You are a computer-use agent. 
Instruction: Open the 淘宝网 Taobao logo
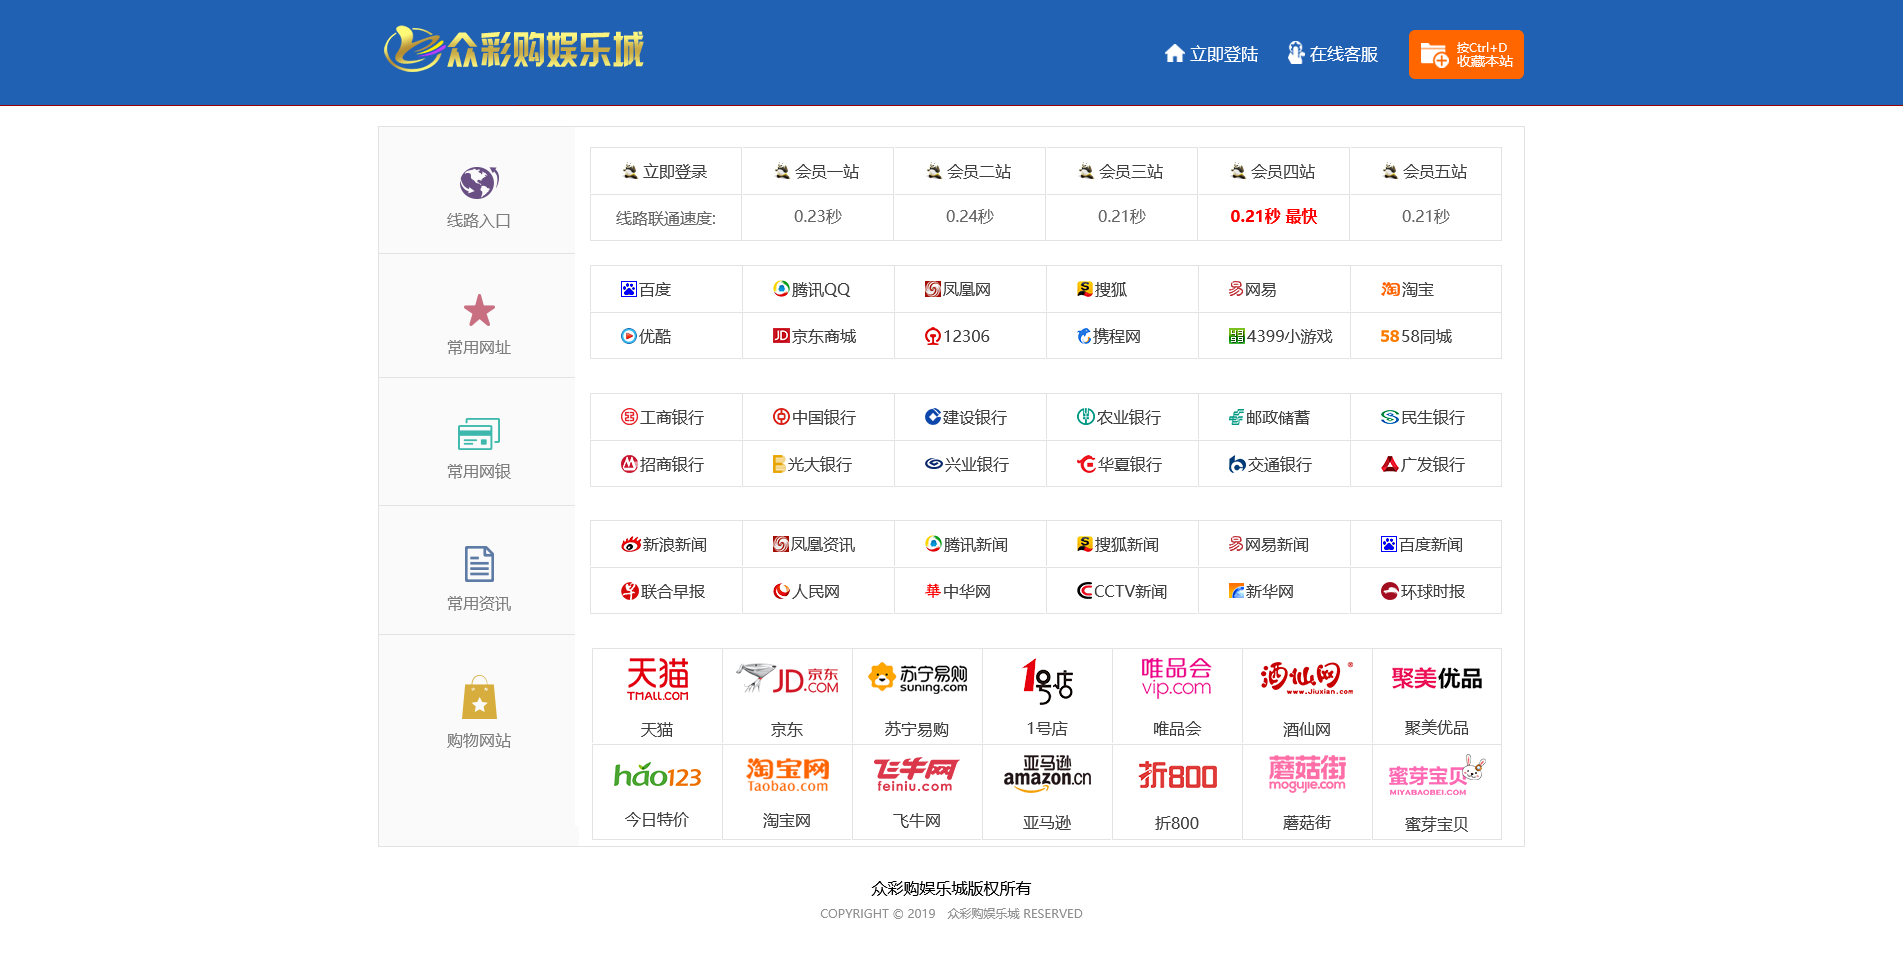(787, 775)
